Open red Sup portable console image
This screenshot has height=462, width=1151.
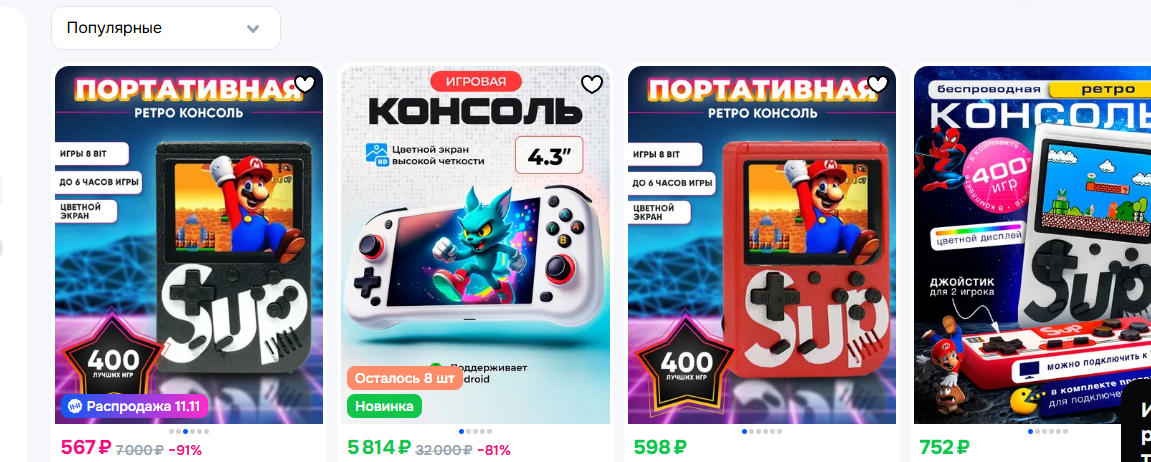coord(762,245)
